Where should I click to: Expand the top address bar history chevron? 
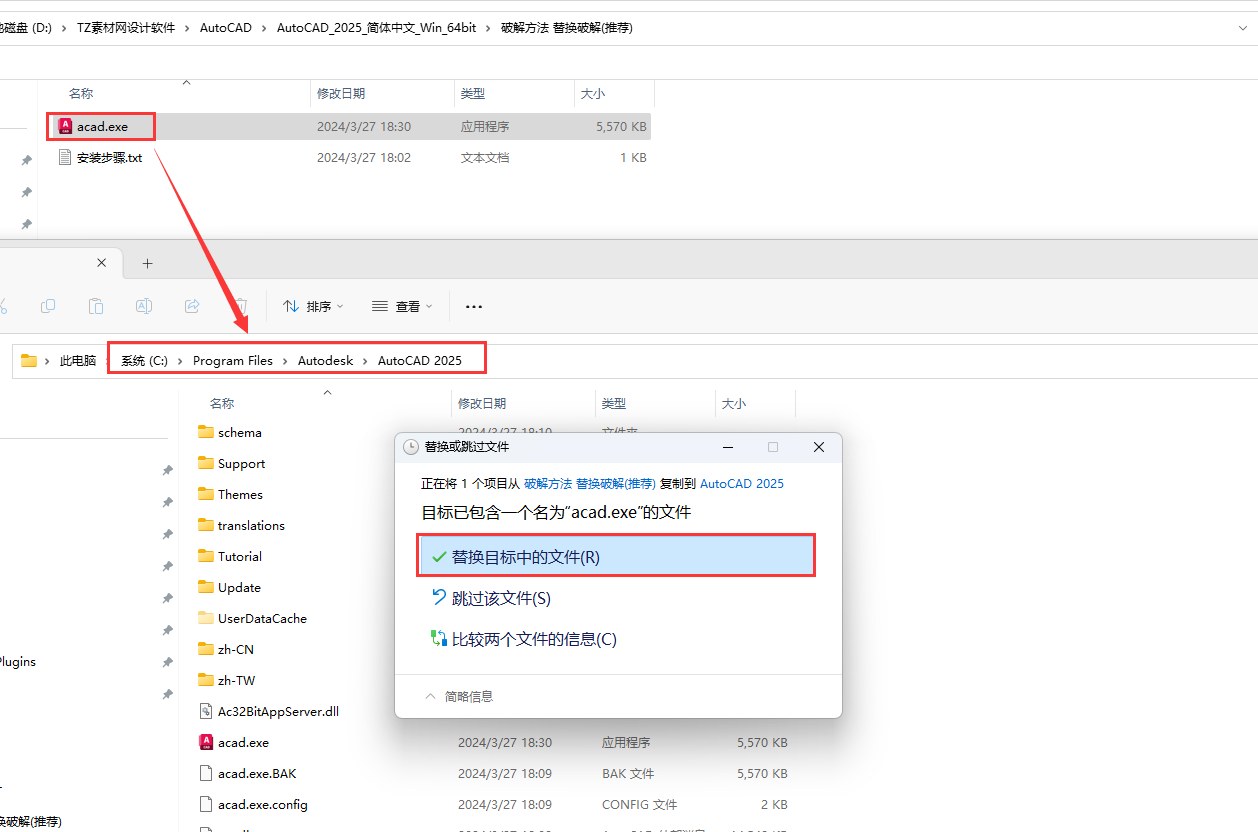(1242, 28)
